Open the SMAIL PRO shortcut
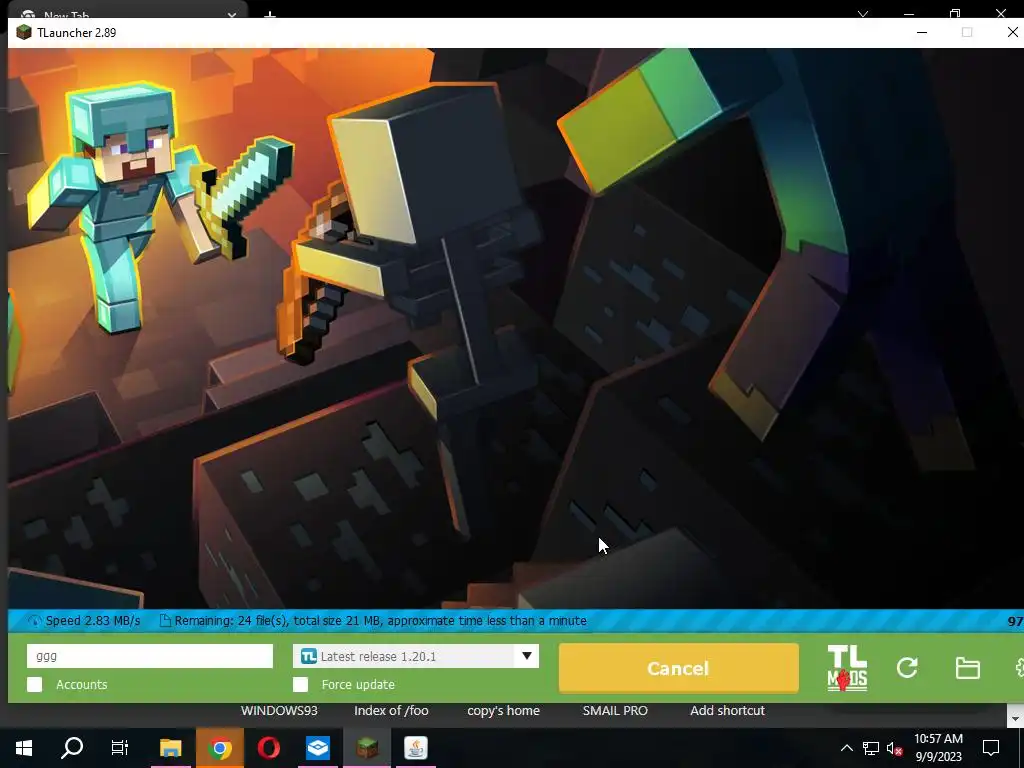 [x=615, y=711]
